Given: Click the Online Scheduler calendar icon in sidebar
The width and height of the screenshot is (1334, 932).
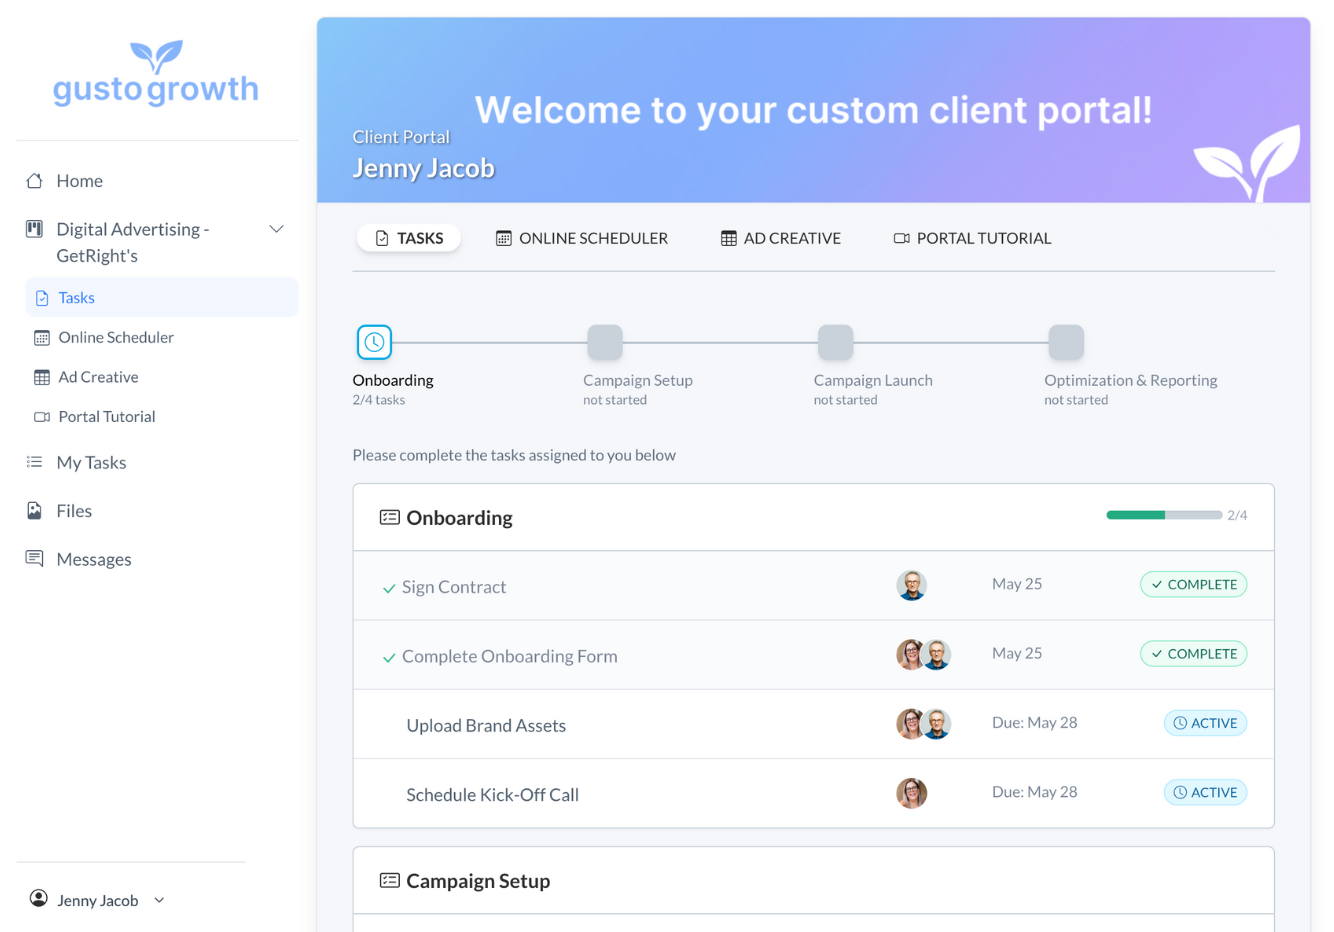Looking at the screenshot, I should click(x=42, y=338).
